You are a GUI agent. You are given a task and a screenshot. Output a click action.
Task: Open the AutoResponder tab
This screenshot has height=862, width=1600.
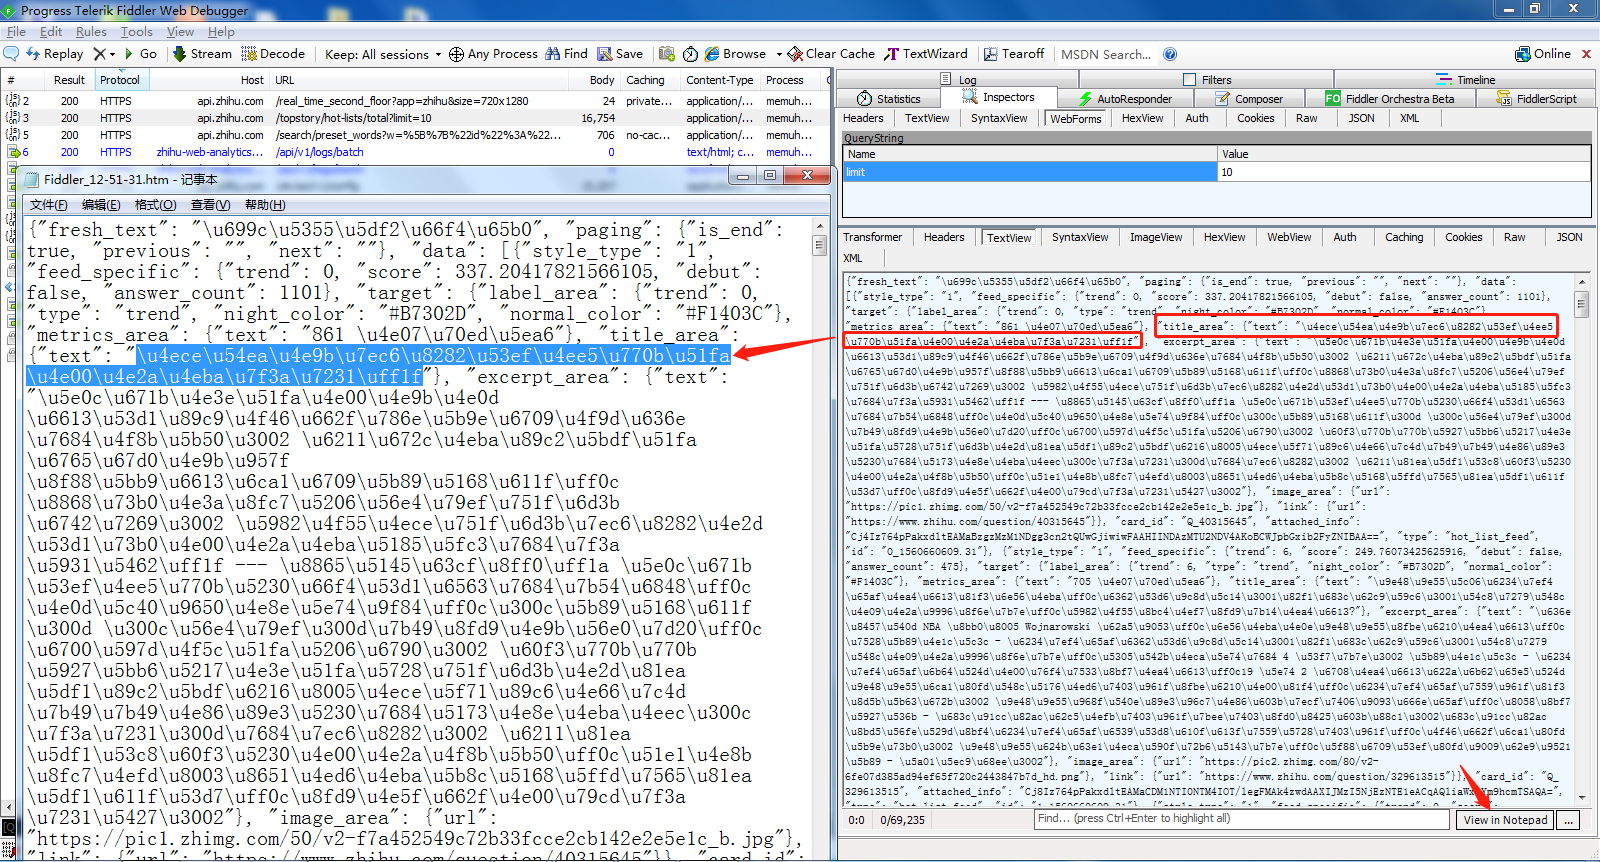[1125, 99]
